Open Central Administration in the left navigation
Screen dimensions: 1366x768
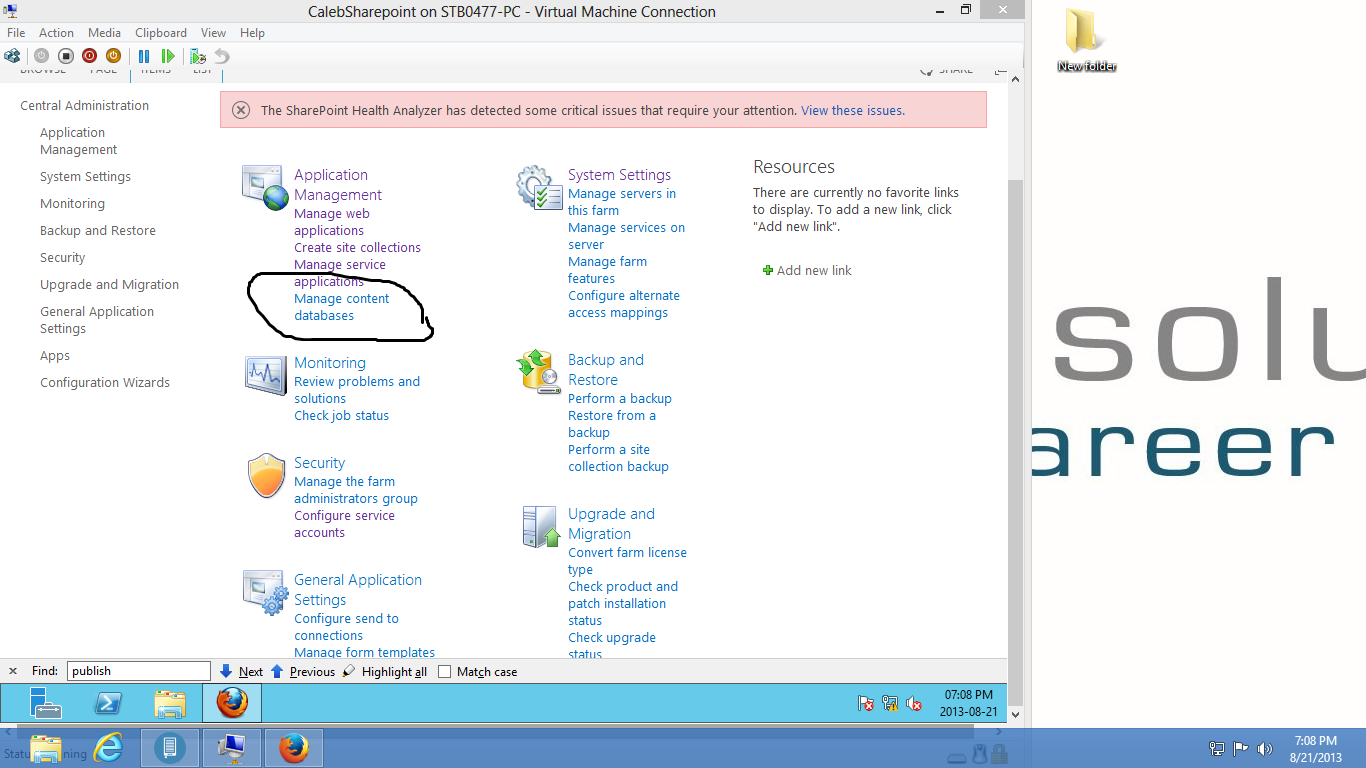tap(84, 106)
